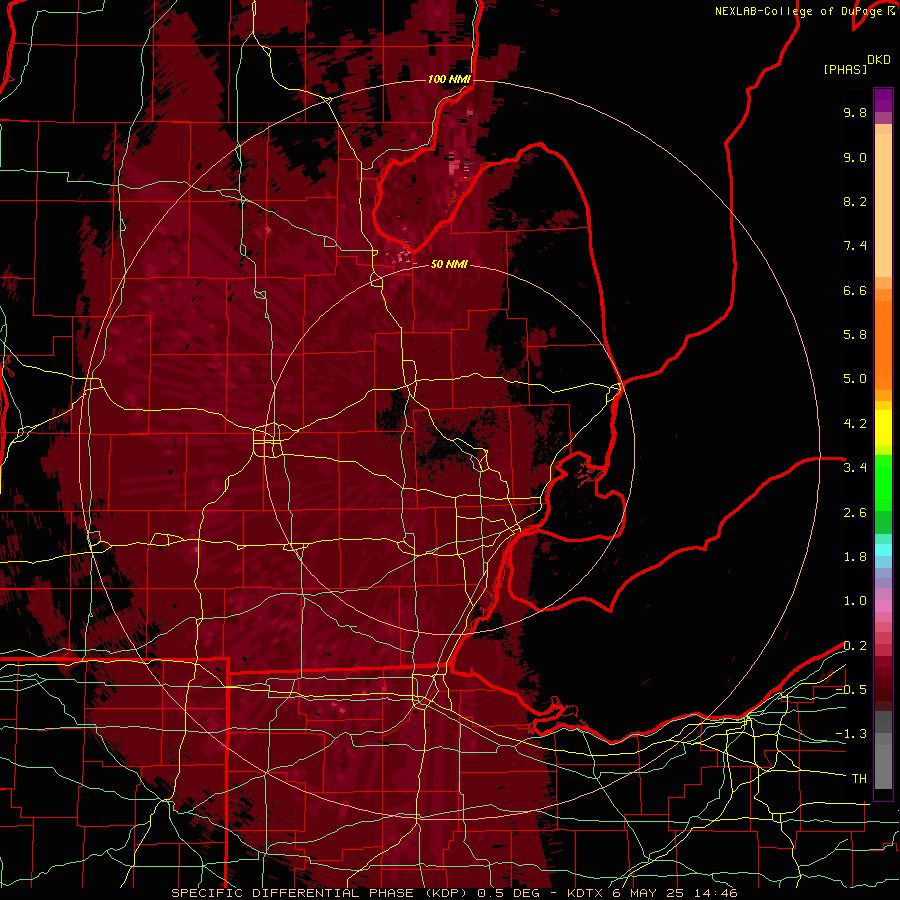The height and width of the screenshot is (900, 900).
Task: Click the 100 NMI range ring label
Action: [x=449, y=79]
